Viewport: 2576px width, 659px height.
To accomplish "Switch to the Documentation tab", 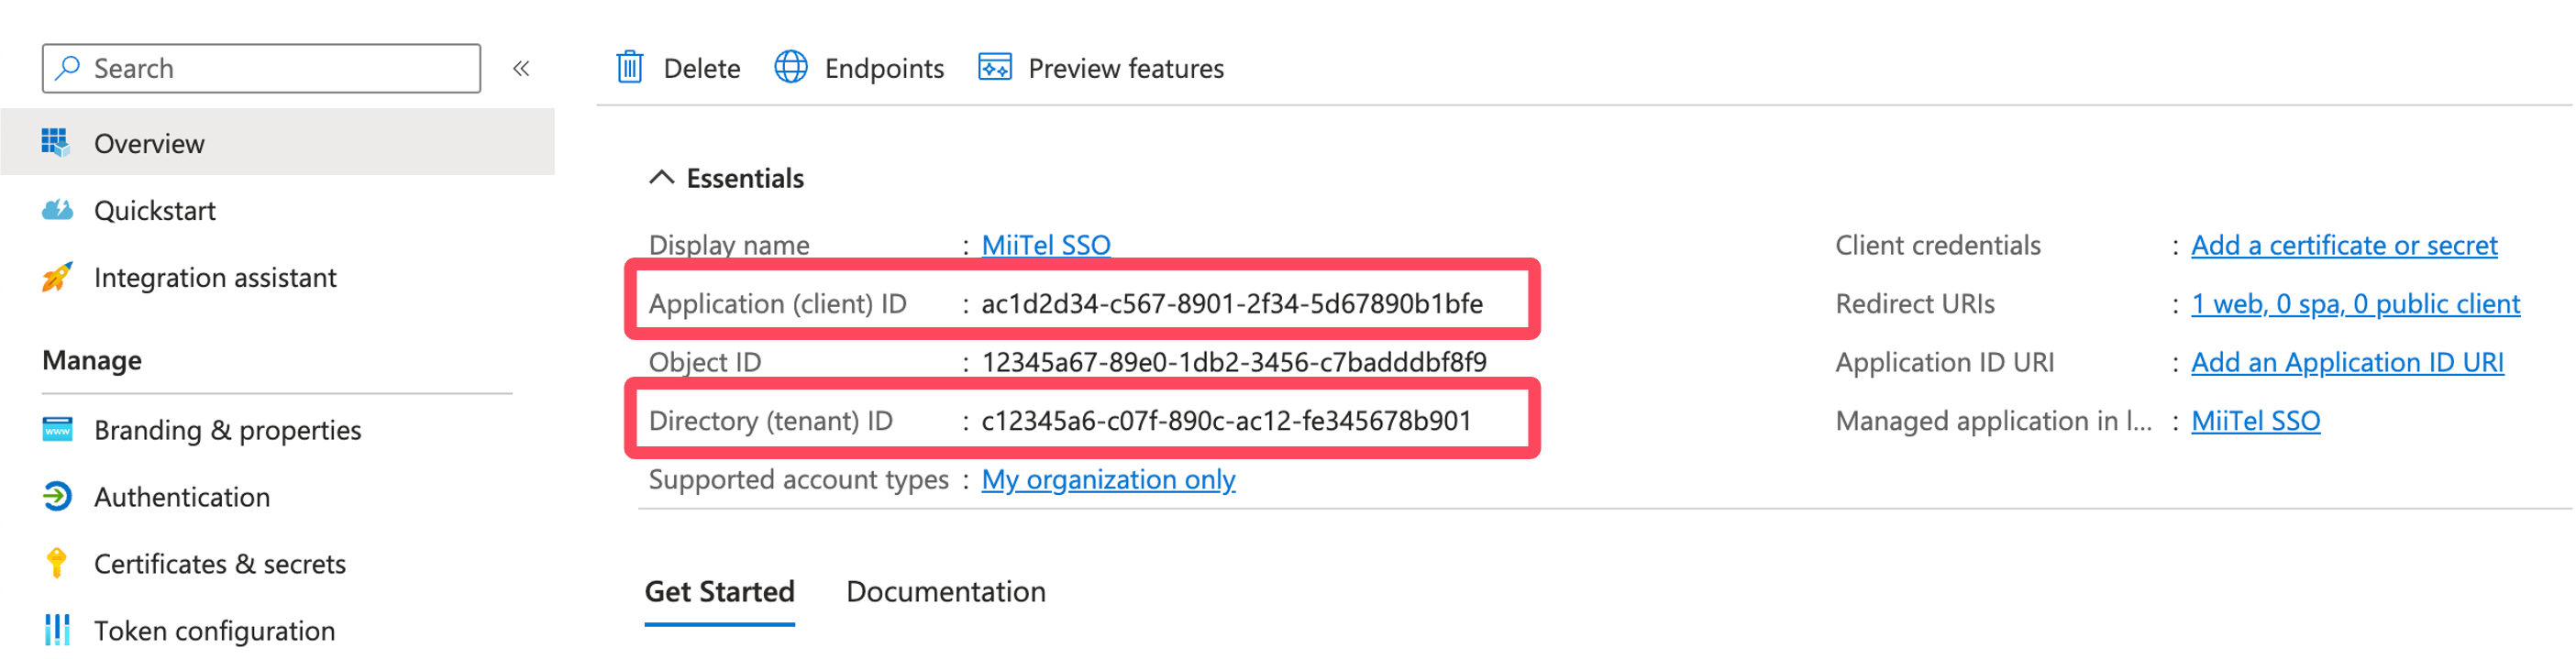I will (x=945, y=592).
